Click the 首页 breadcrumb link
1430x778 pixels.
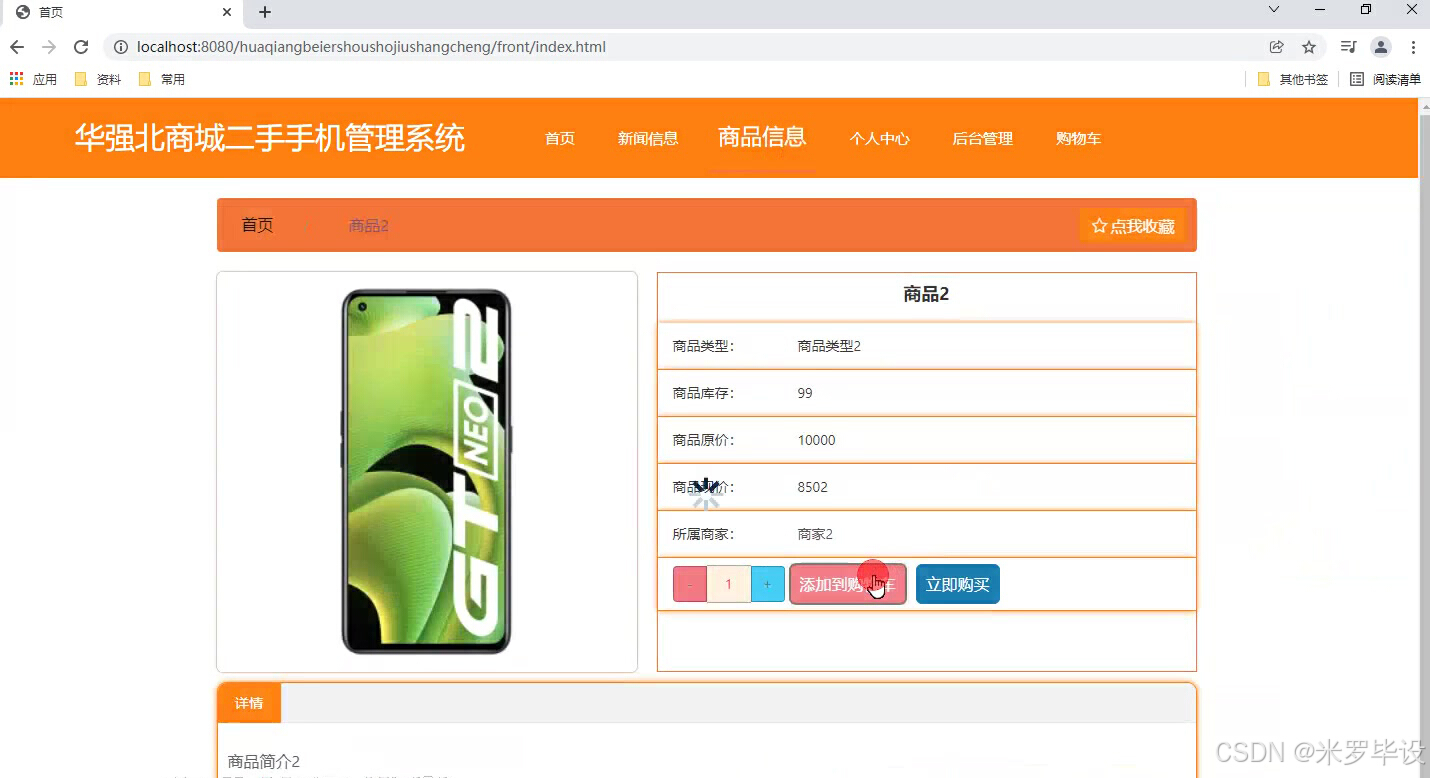point(257,225)
